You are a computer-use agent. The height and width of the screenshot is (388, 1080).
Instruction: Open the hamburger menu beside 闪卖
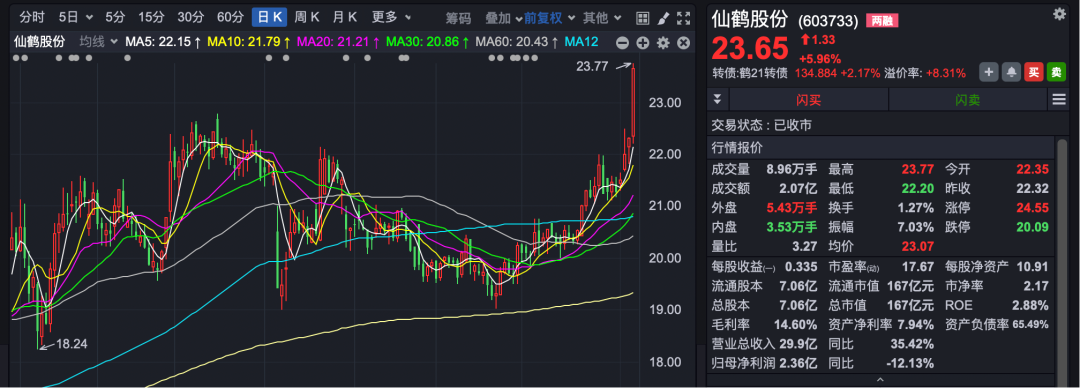pos(1059,100)
